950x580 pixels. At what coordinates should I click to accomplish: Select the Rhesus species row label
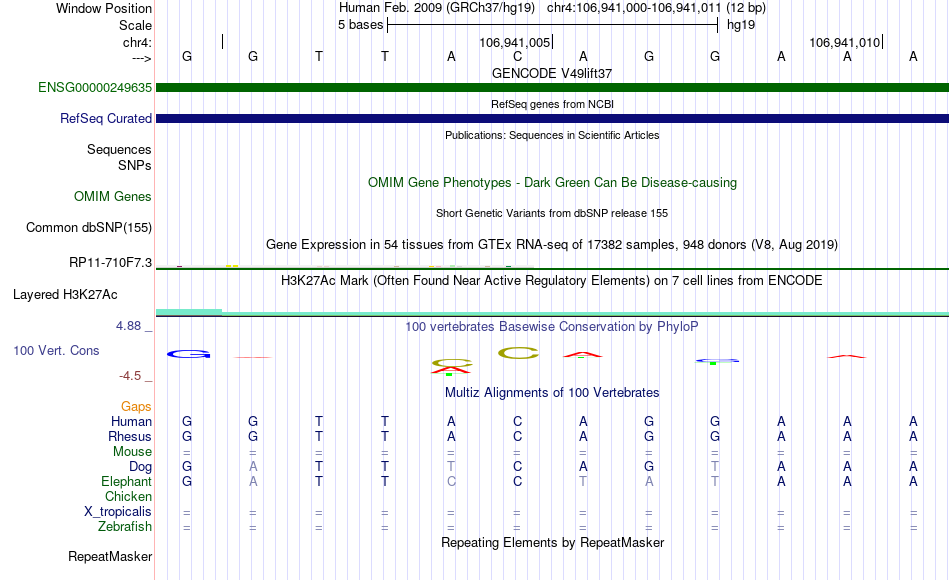click(x=130, y=436)
